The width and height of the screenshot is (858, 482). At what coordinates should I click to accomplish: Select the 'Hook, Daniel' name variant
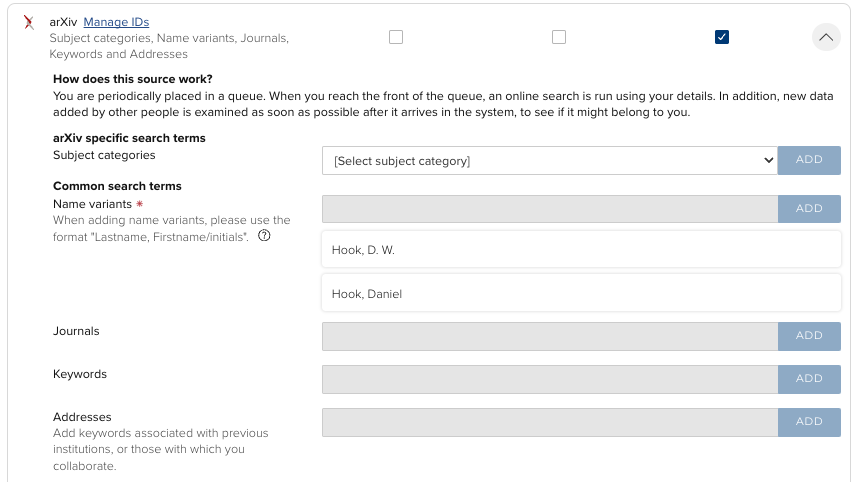coord(580,294)
